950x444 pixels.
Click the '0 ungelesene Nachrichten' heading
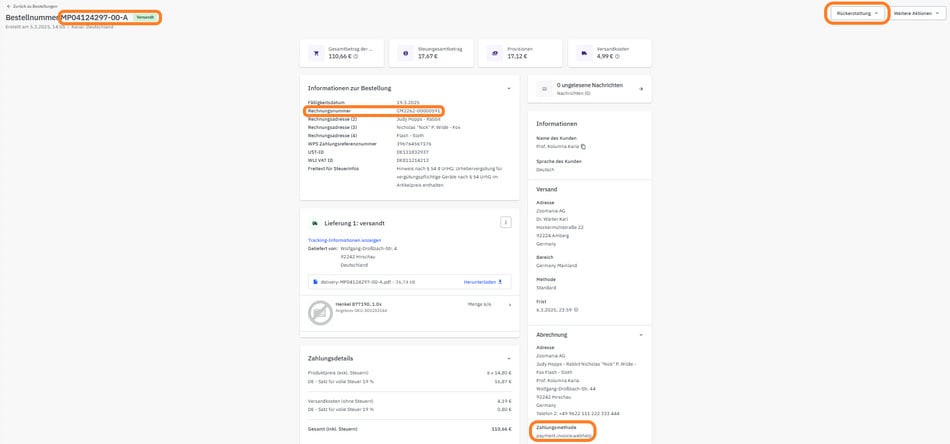590,85
